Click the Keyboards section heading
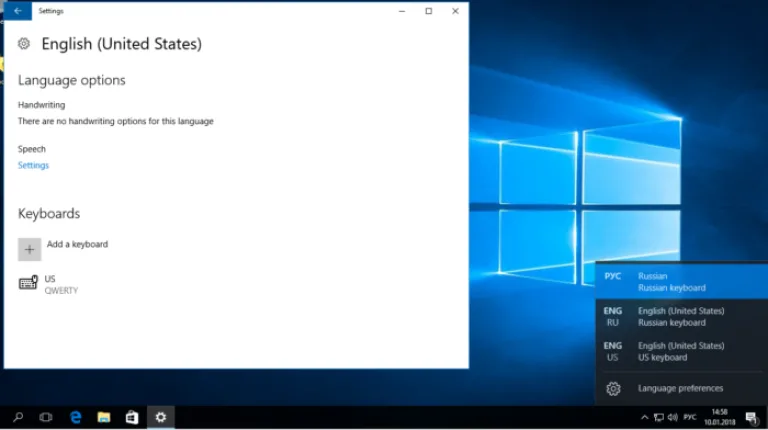Image resolution: width=768 pixels, height=430 pixels. click(x=49, y=214)
